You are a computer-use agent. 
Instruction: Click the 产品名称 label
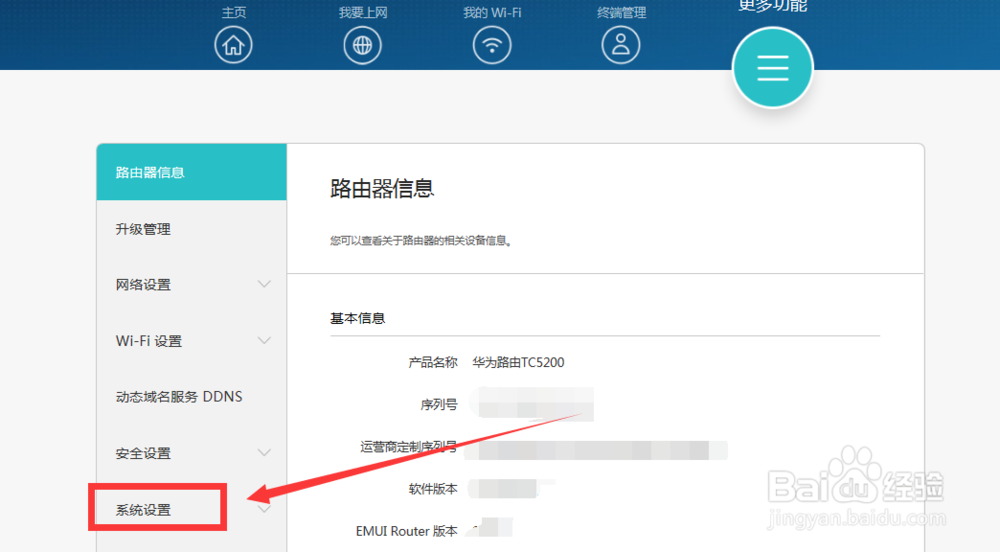pyautogui.click(x=433, y=363)
